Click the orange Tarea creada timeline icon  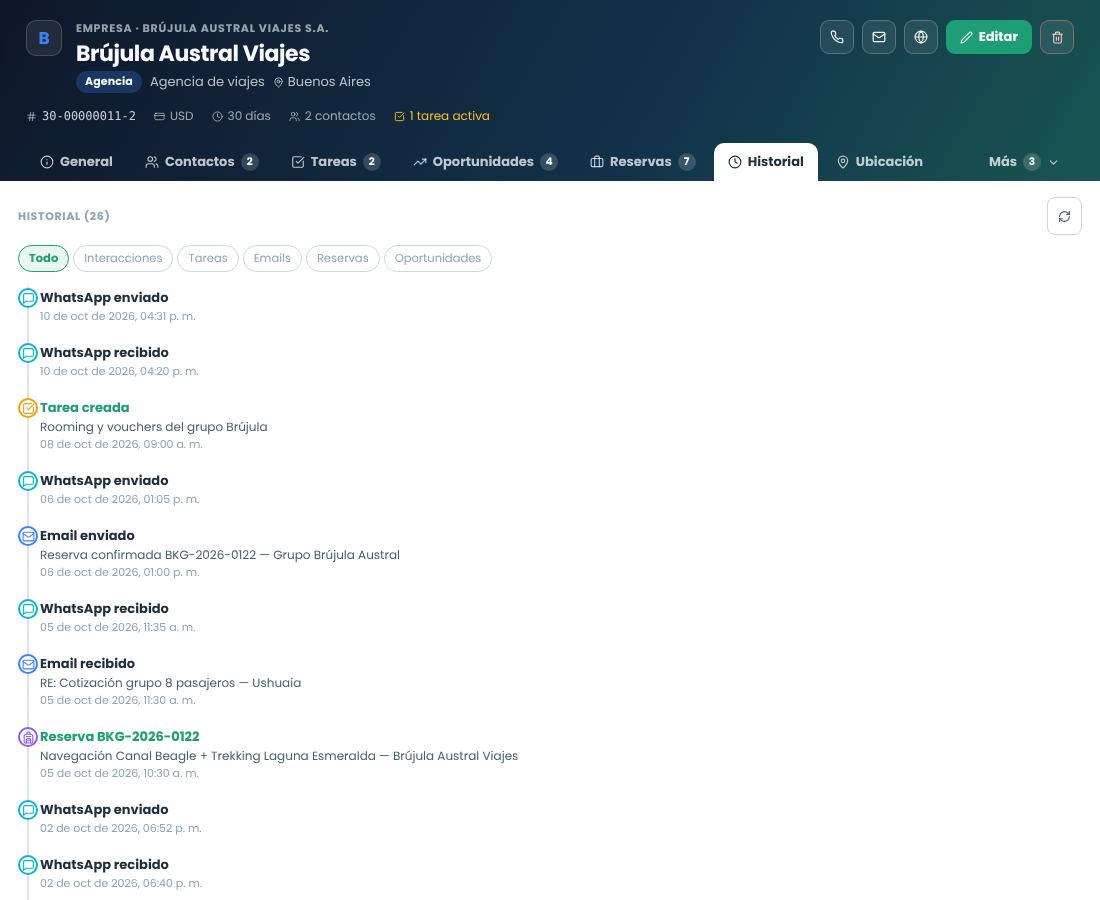click(27, 408)
